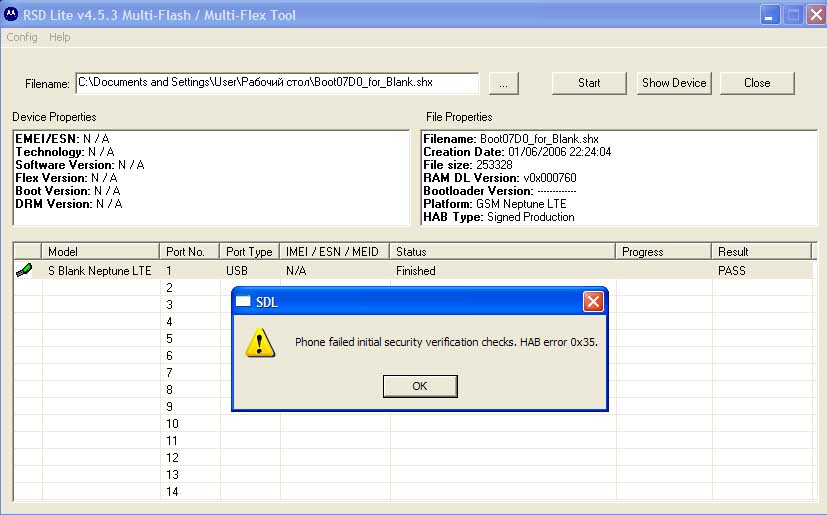Click the 'Creation Date: 01/06/2006 22:24:04' line

pyautogui.click(x=517, y=152)
